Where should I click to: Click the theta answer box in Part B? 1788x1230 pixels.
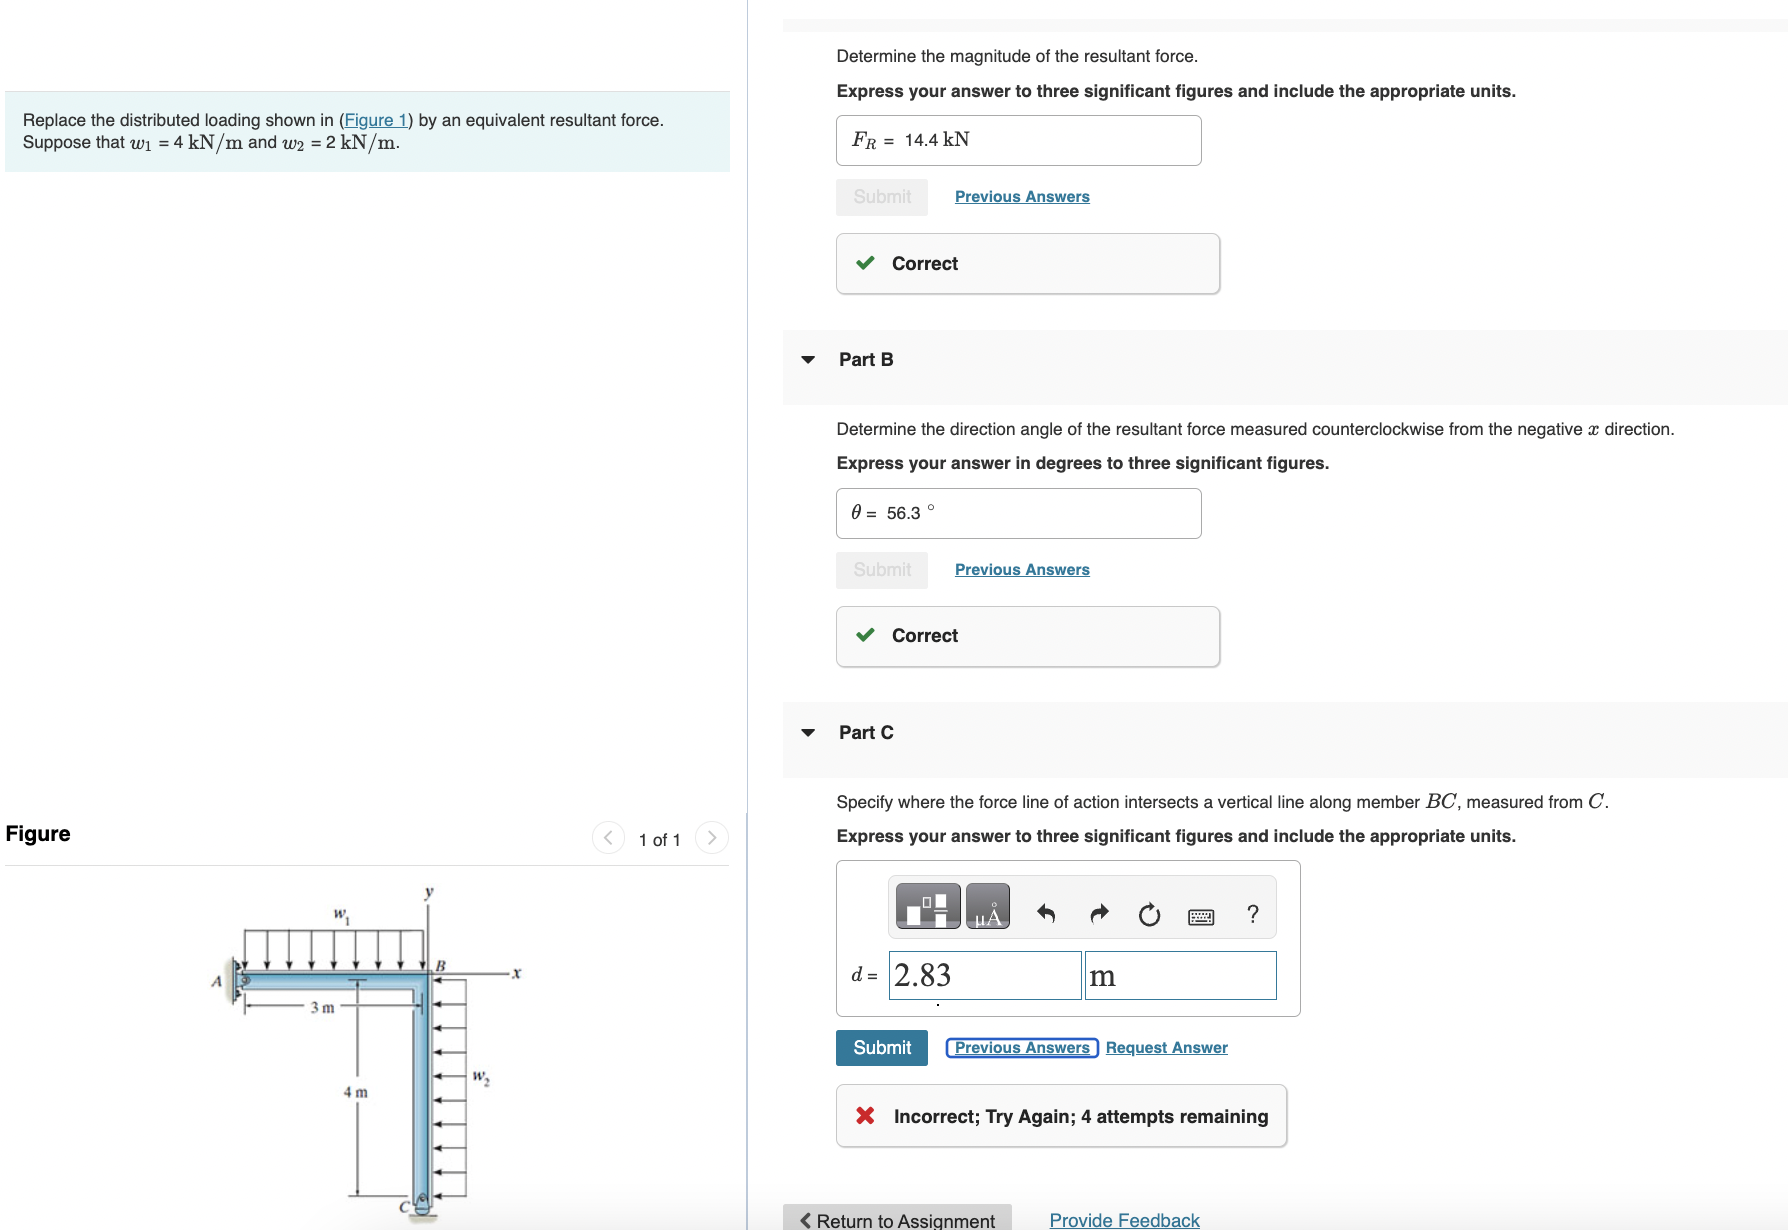[x=1019, y=513]
